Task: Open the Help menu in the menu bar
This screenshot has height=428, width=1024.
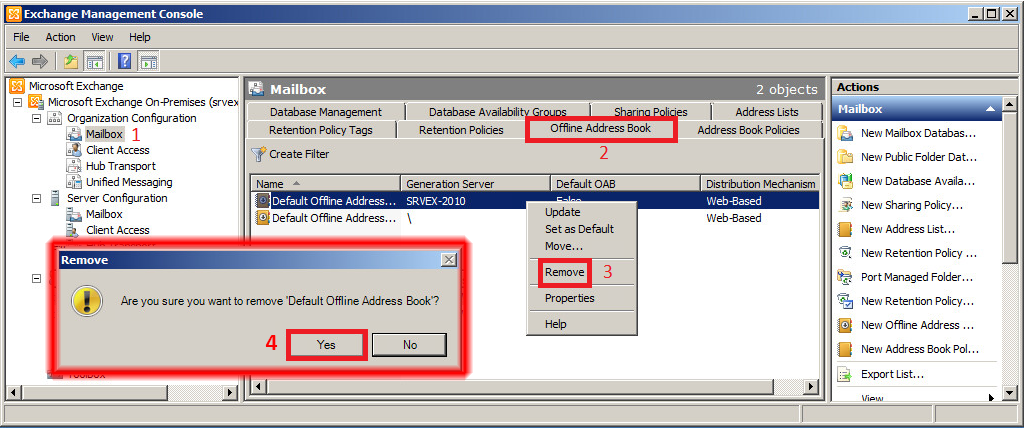Action: click(x=140, y=37)
